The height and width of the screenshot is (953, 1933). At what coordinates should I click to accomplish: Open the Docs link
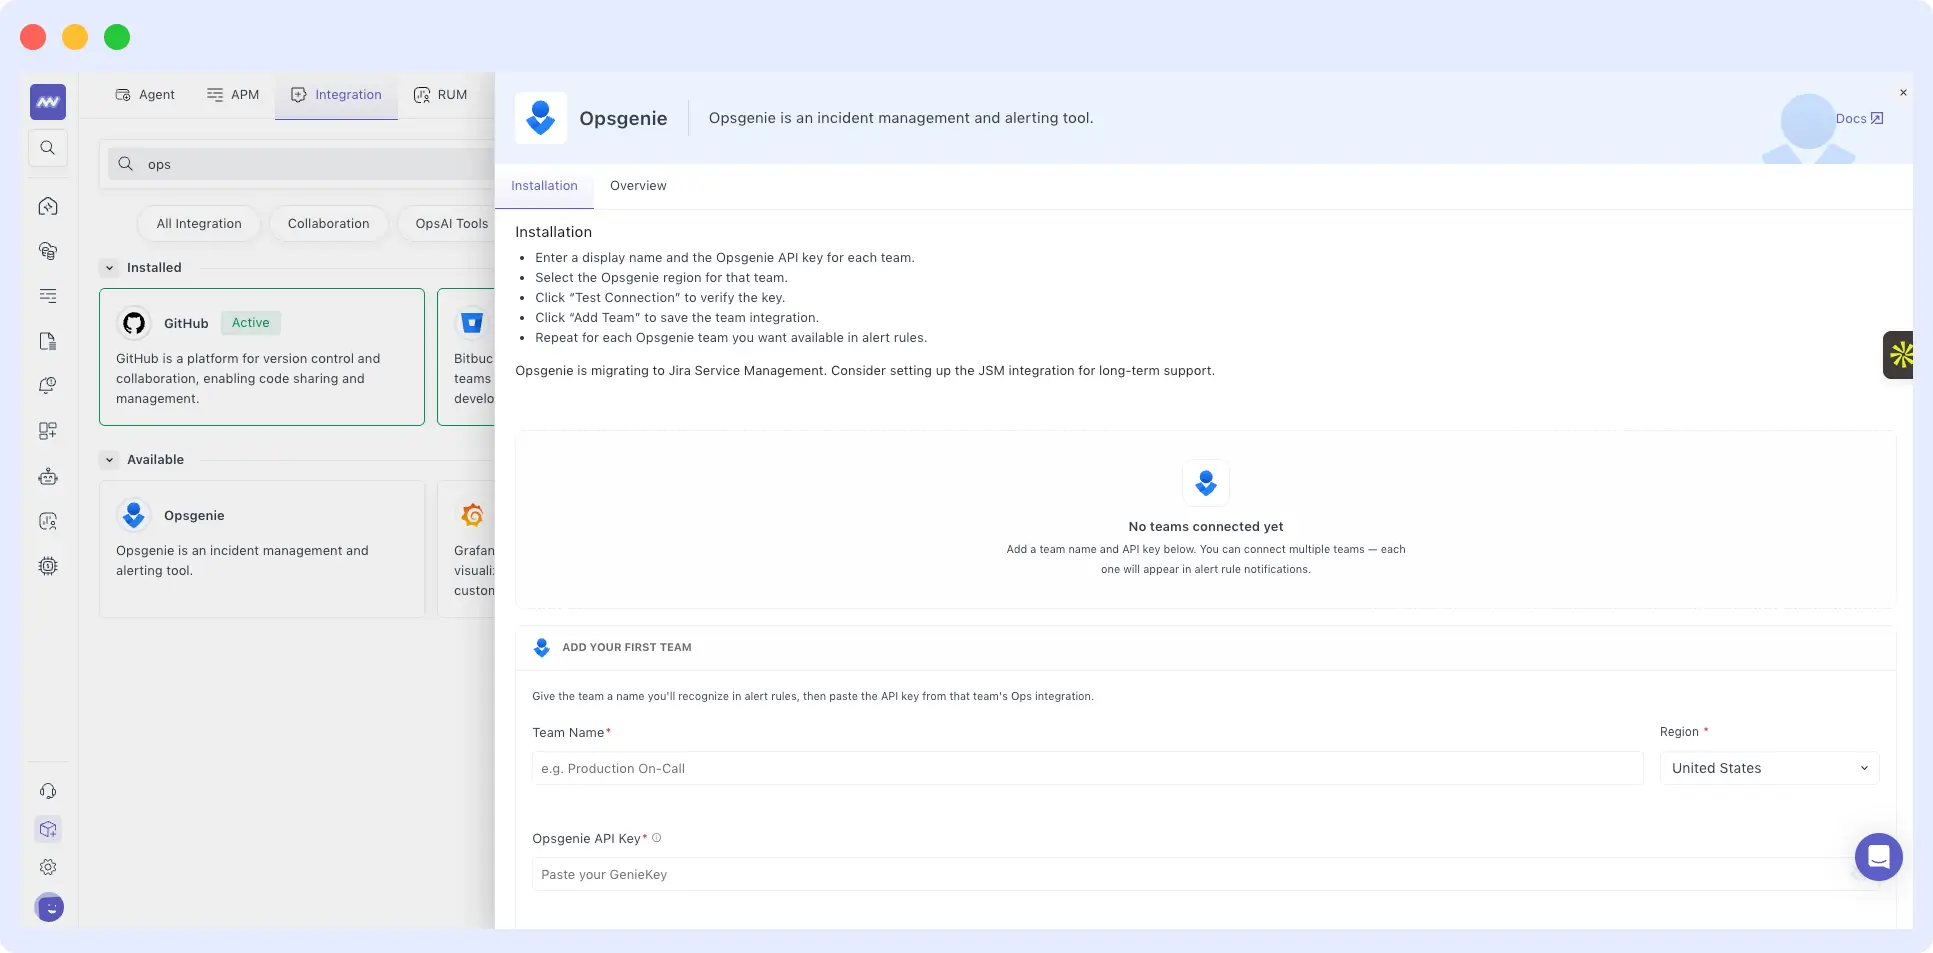point(1859,118)
